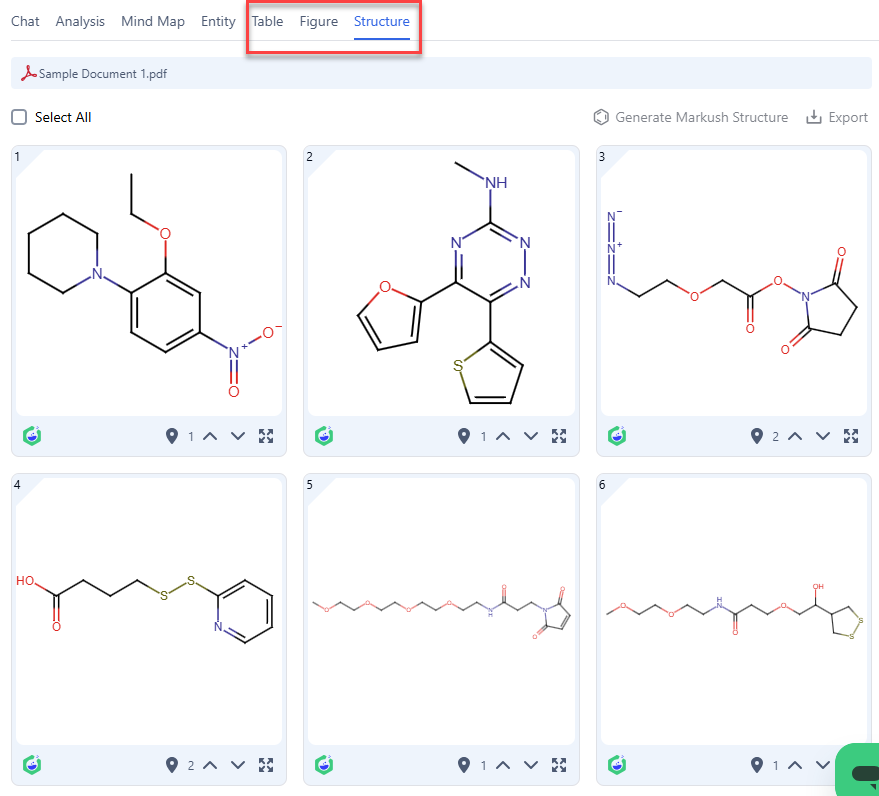Click the location pin icon on structure card 2

click(x=464, y=436)
